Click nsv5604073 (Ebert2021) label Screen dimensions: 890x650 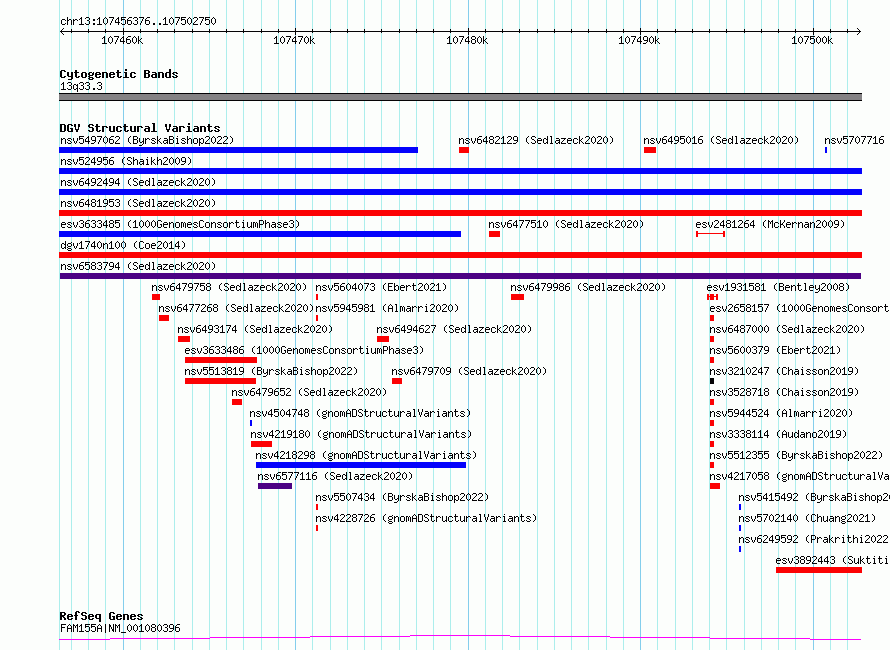381,287
